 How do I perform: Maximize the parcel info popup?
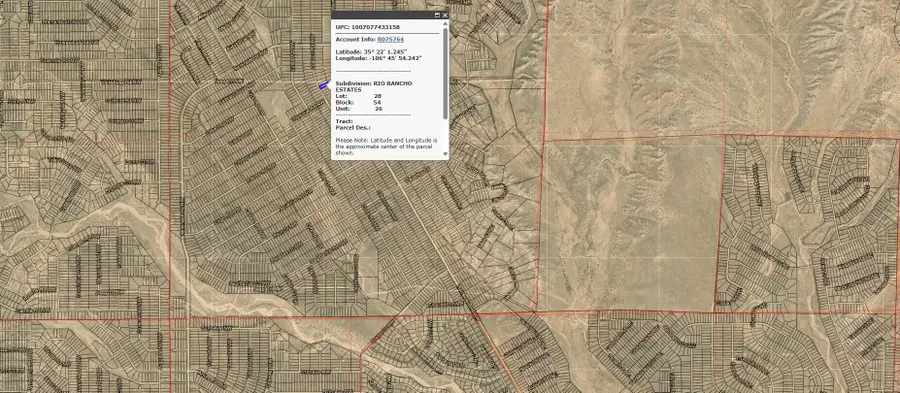(x=437, y=15)
